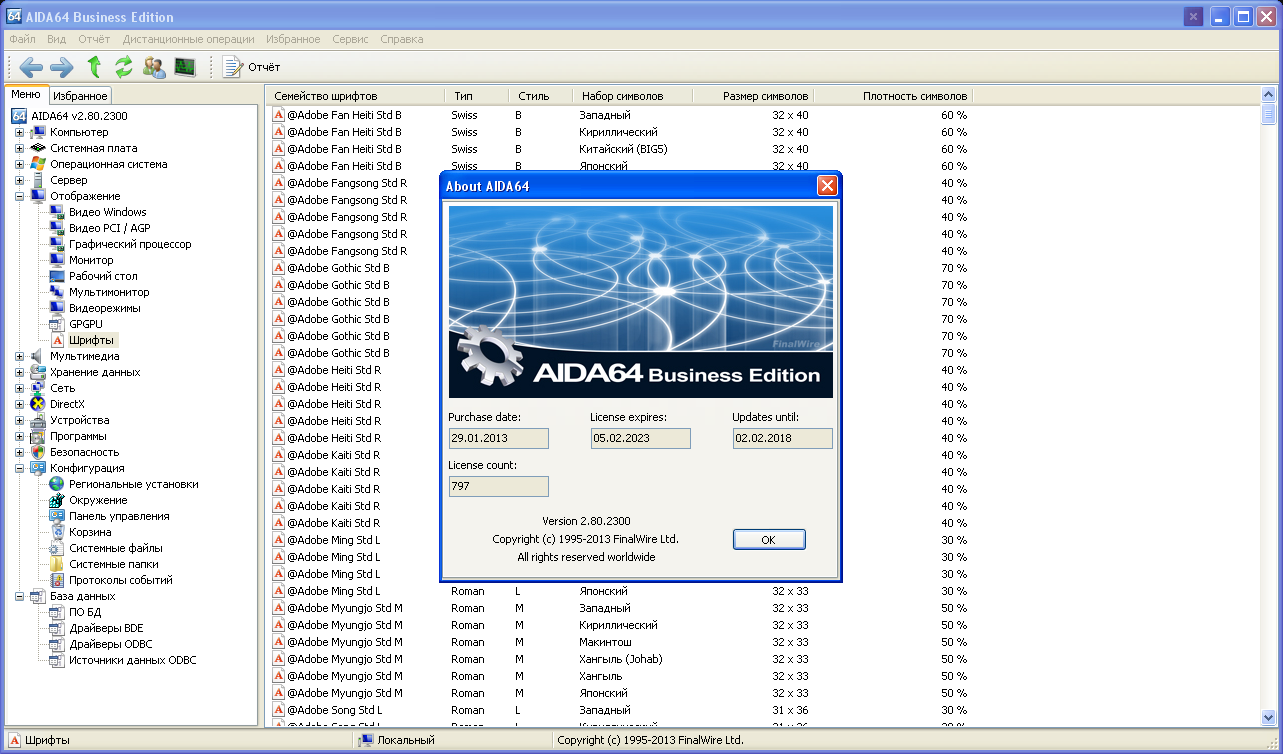Screen dimensions: 1283x754
Task: Switch to the Избранное tab
Action: tap(80, 96)
